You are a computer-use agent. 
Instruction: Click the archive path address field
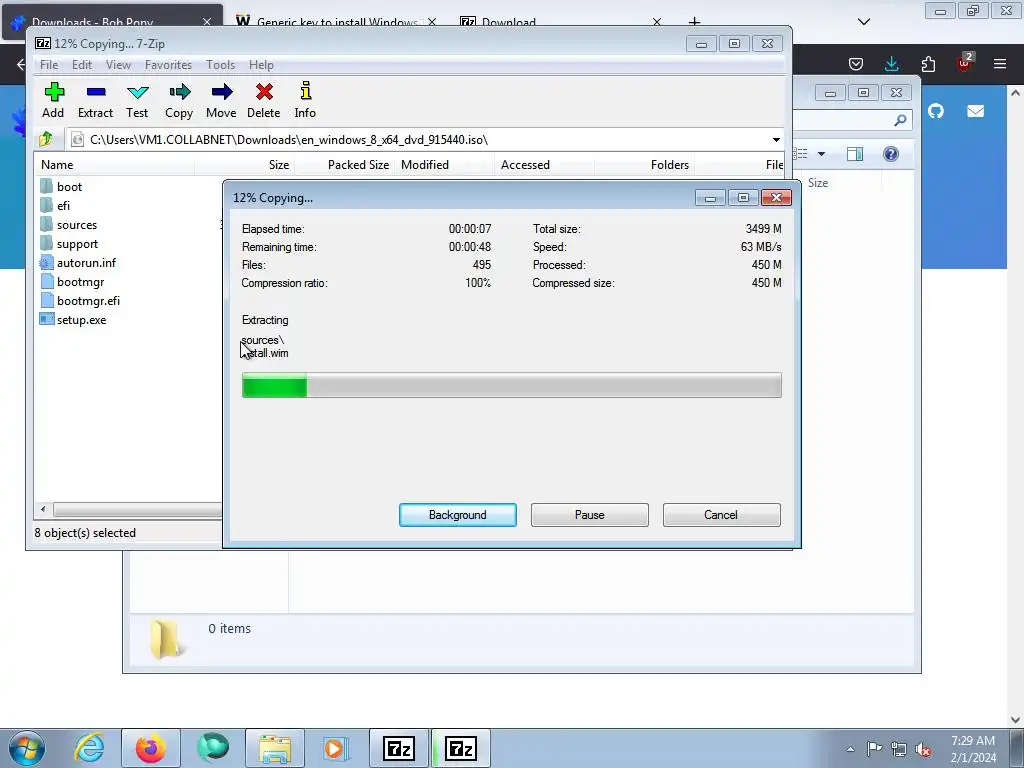418,140
